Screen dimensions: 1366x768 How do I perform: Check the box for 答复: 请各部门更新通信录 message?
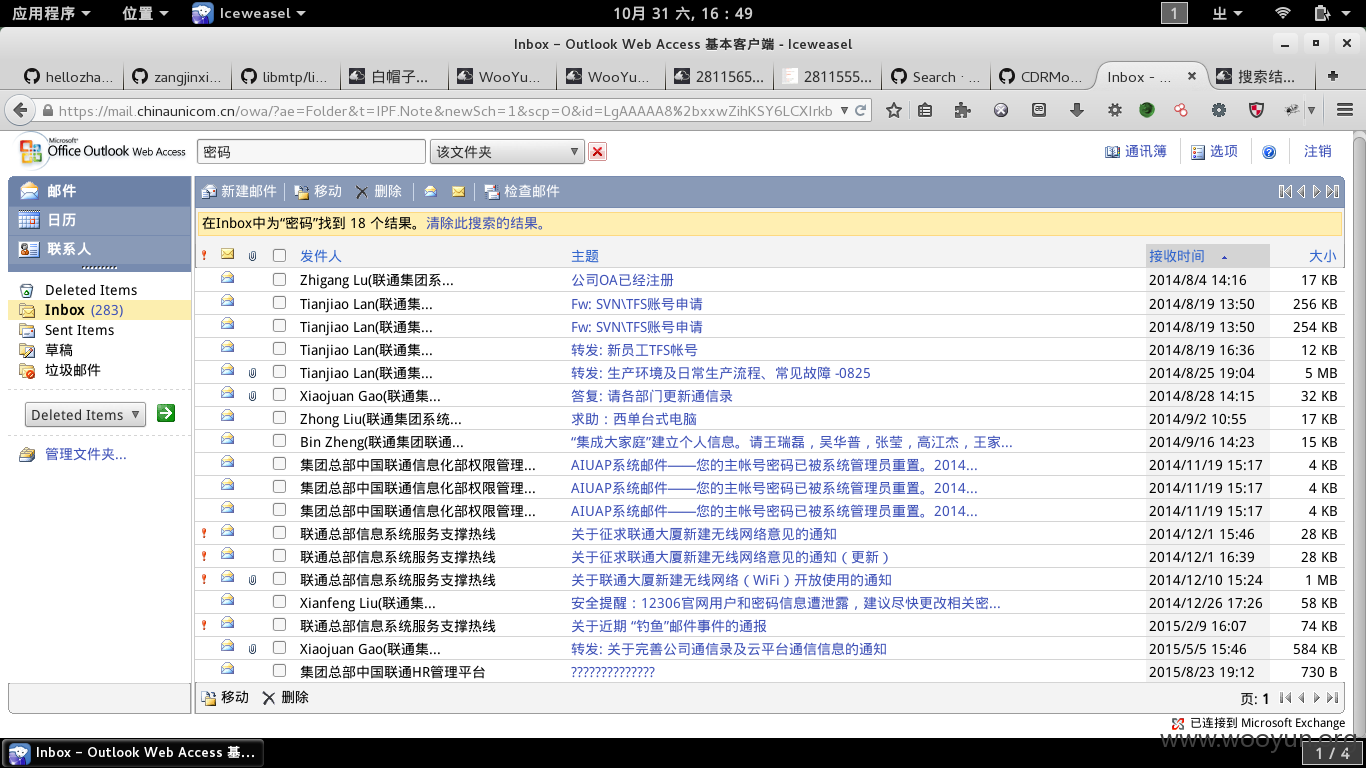(279, 395)
